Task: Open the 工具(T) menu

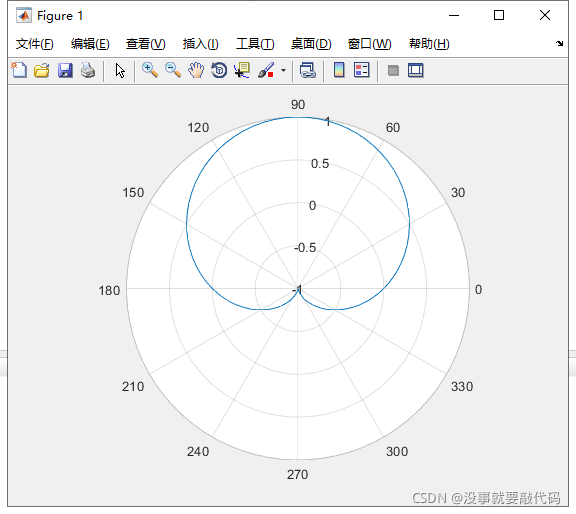Action: pyautogui.click(x=255, y=44)
